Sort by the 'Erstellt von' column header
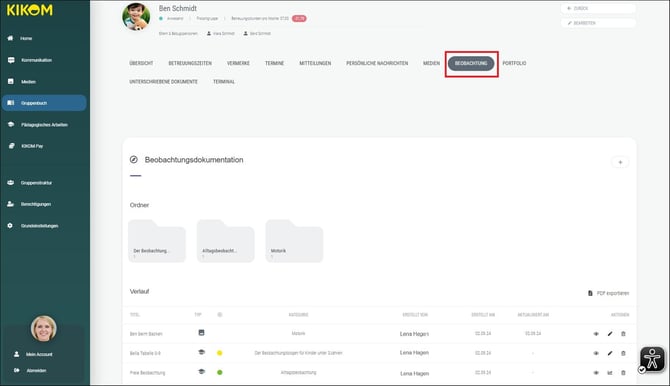Image resolution: width=670 pixels, height=386 pixels. [x=415, y=315]
